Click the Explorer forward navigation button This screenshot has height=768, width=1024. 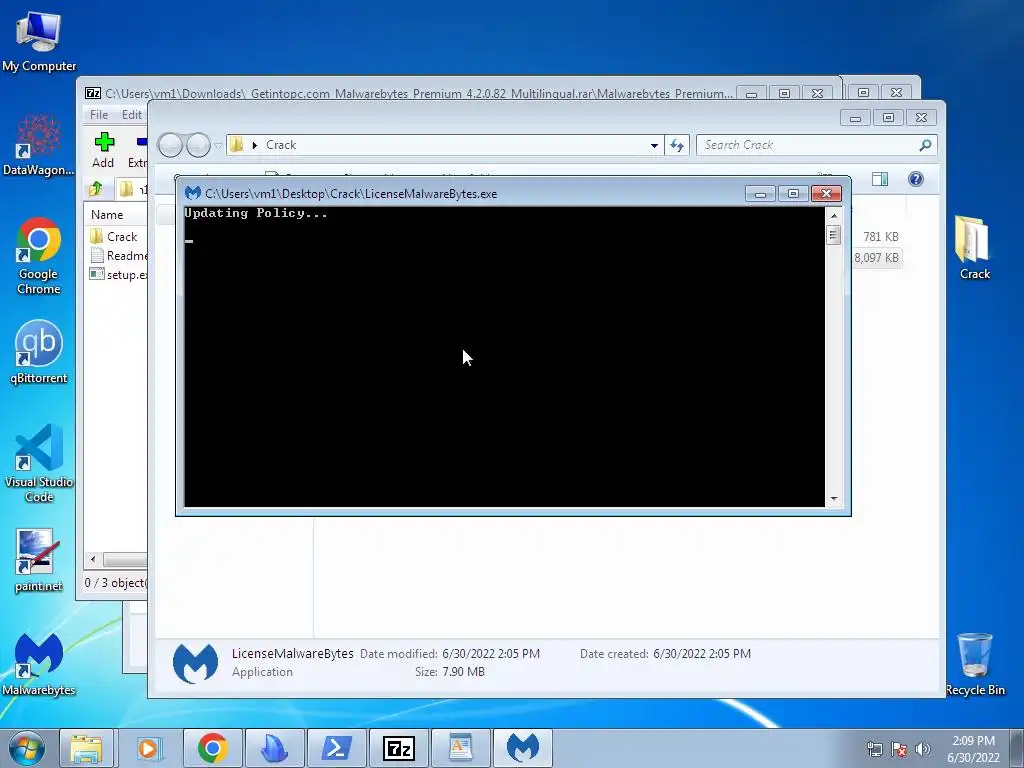(198, 145)
